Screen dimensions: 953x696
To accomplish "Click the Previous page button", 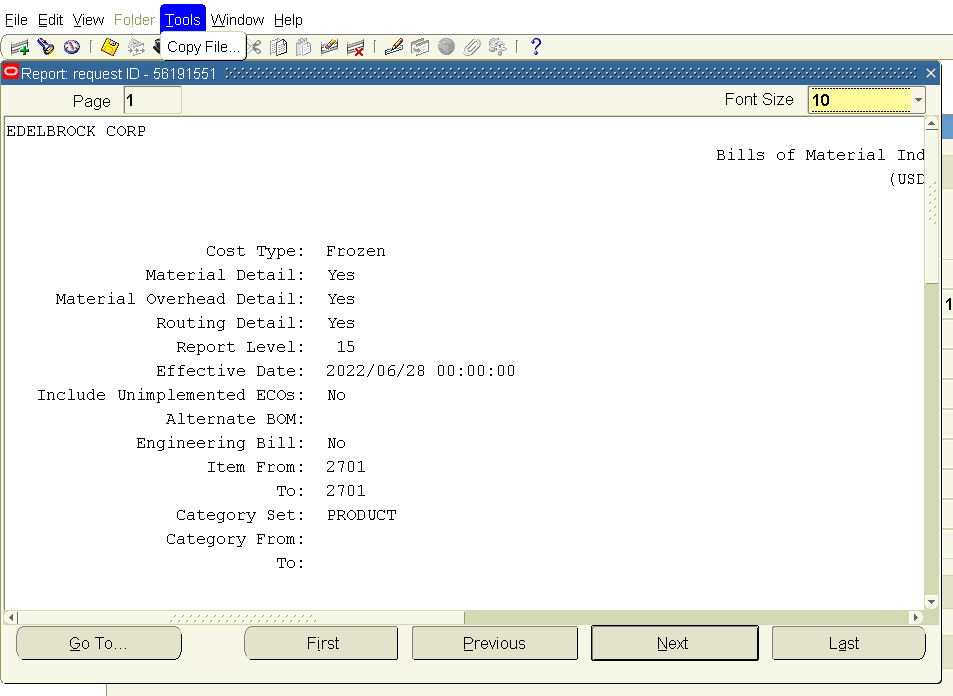I will (495, 643).
